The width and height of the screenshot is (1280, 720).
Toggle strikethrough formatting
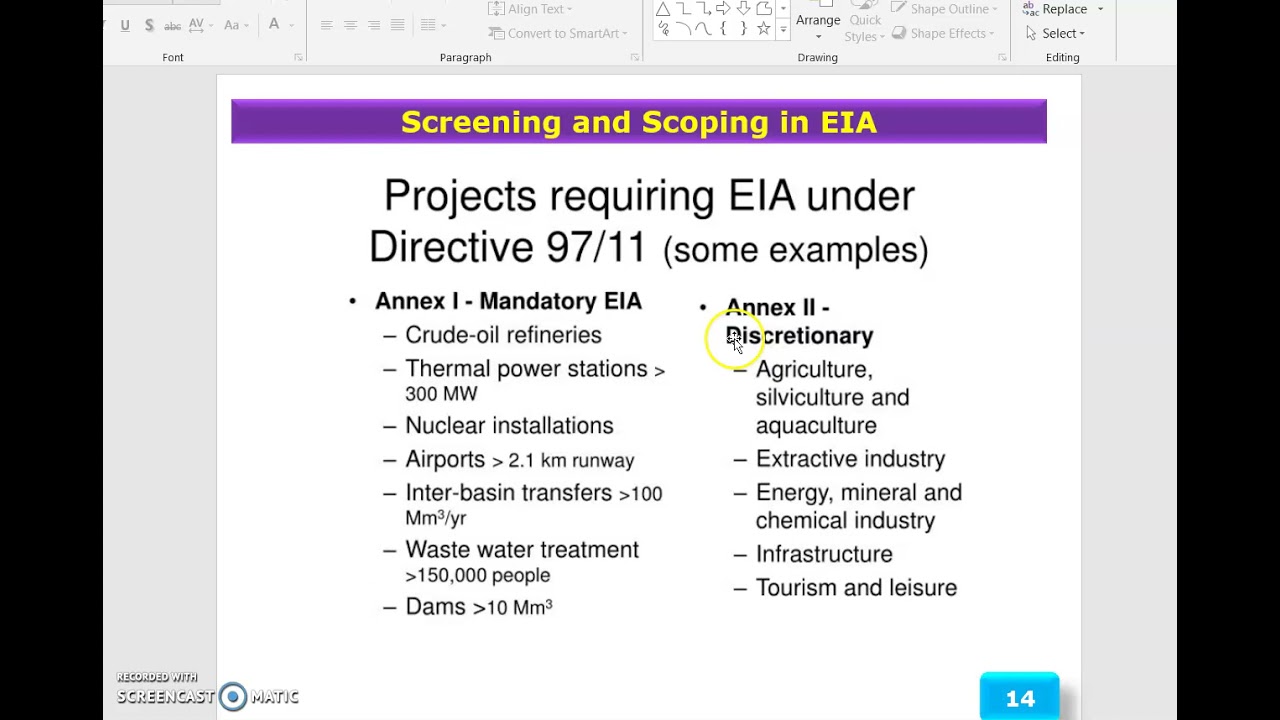pyautogui.click(x=172, y=25)
